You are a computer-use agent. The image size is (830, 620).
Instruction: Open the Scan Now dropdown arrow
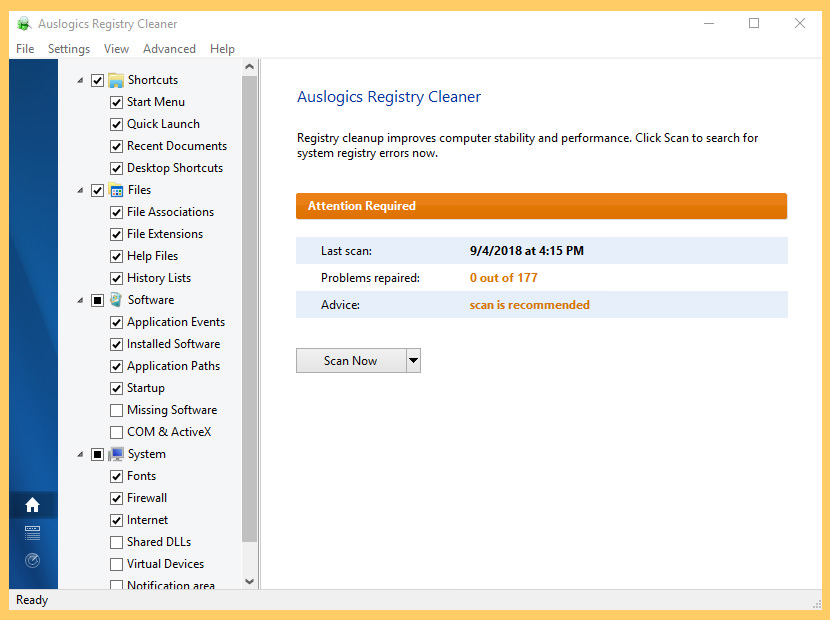tap(413, 361)
